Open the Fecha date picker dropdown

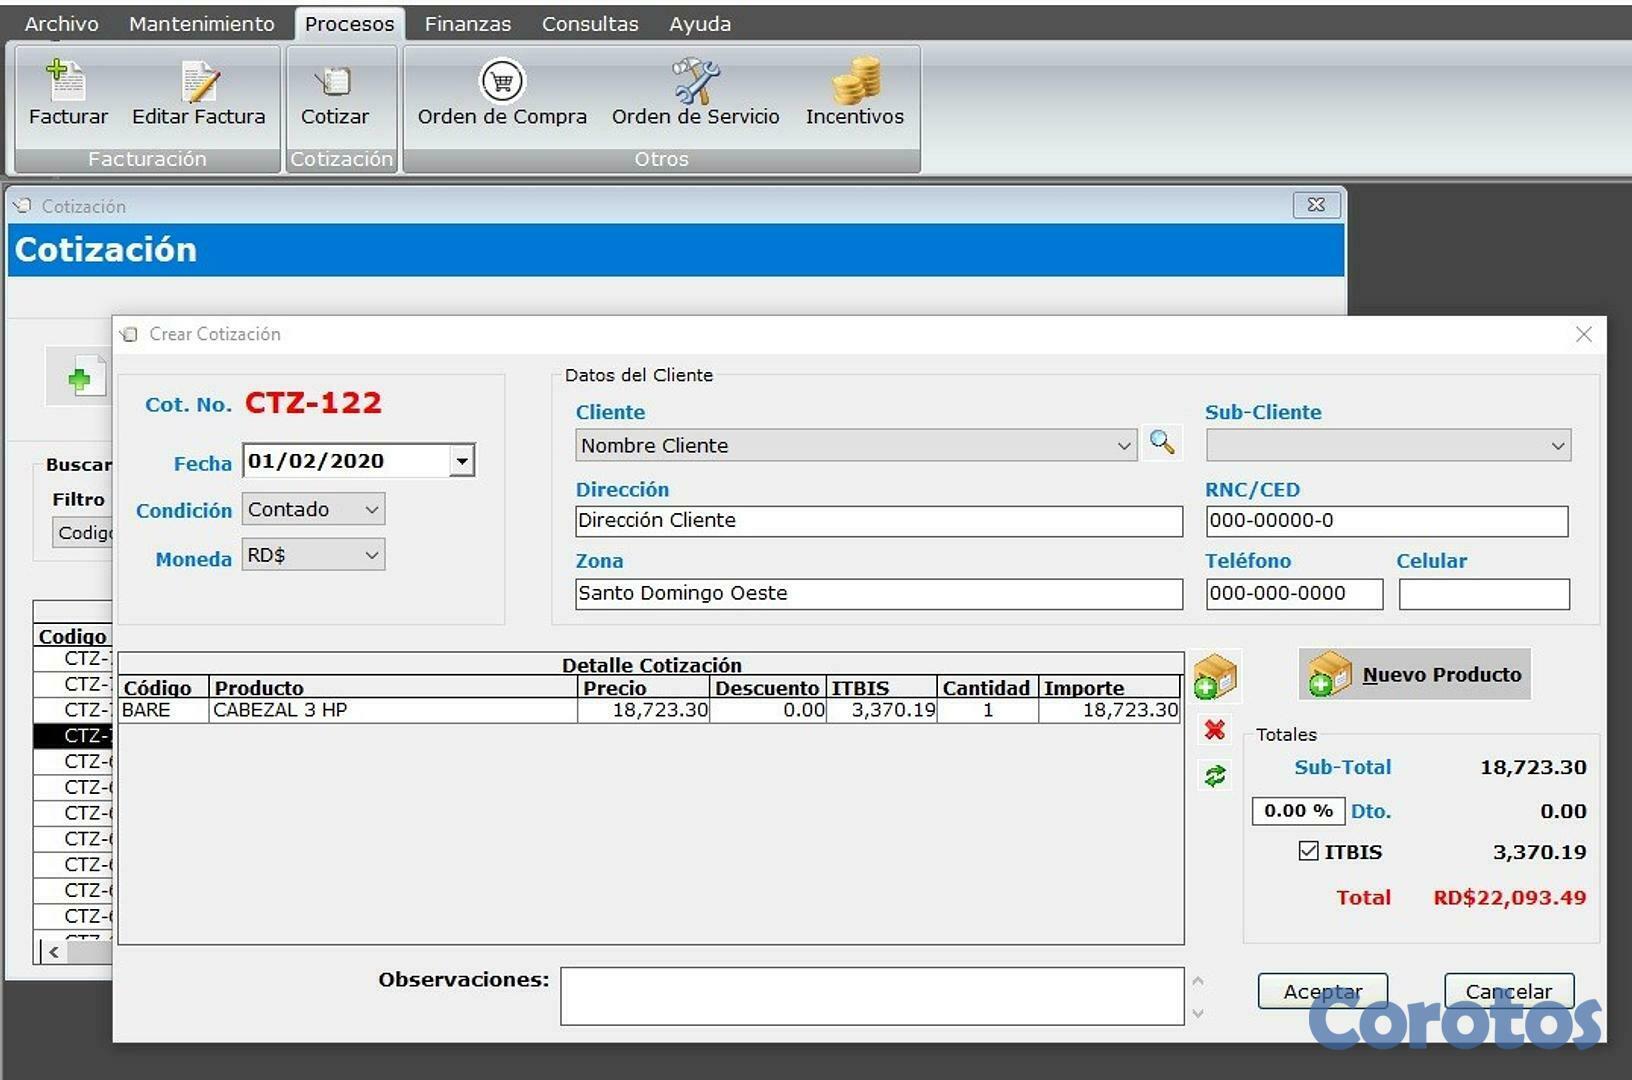click(461, 460)
